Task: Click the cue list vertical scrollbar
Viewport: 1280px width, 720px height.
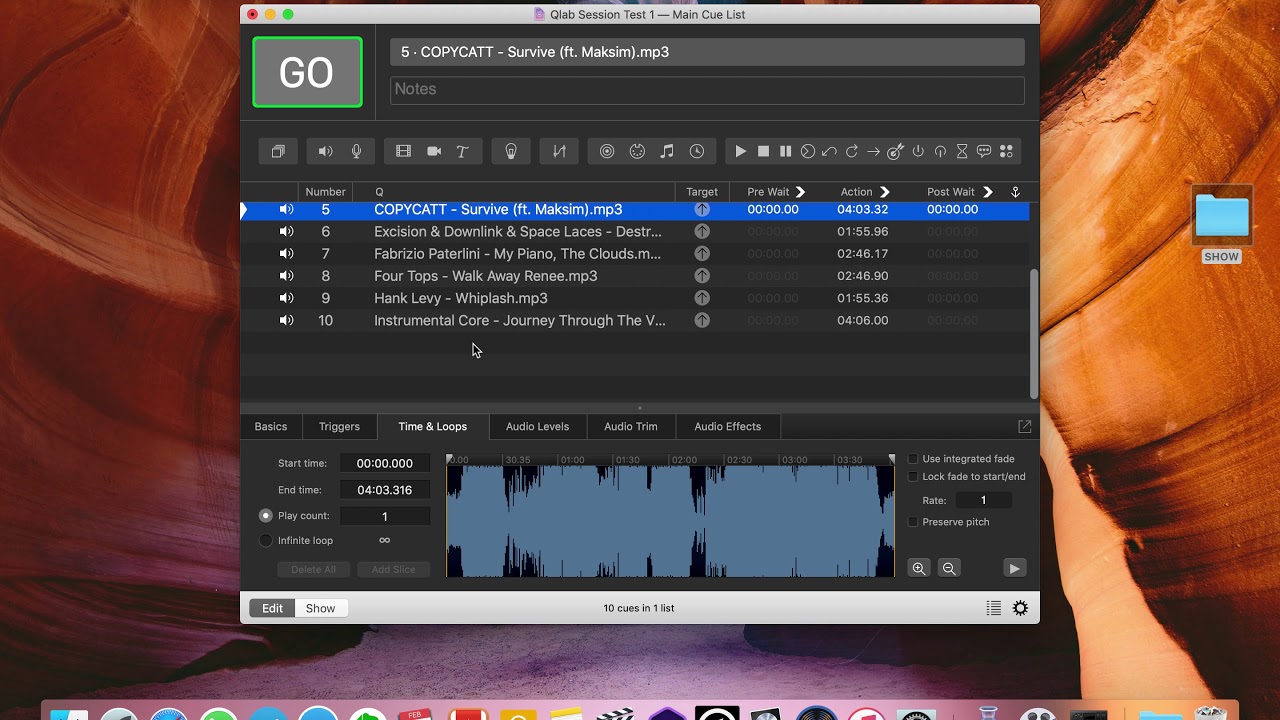Action: [x=1034, y=333]
